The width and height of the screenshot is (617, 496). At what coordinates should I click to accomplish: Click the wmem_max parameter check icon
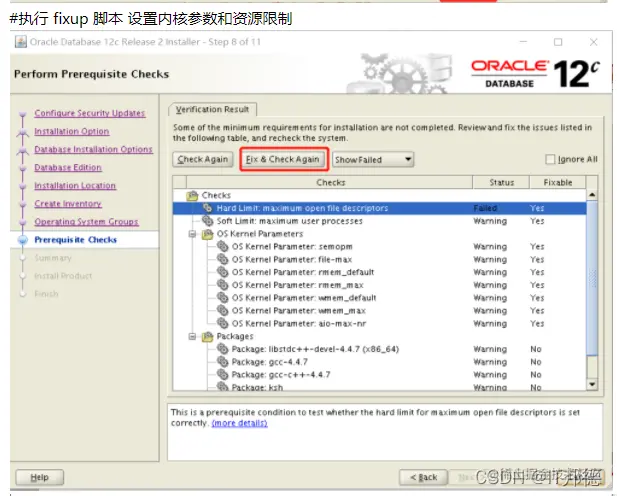[223, 311]
